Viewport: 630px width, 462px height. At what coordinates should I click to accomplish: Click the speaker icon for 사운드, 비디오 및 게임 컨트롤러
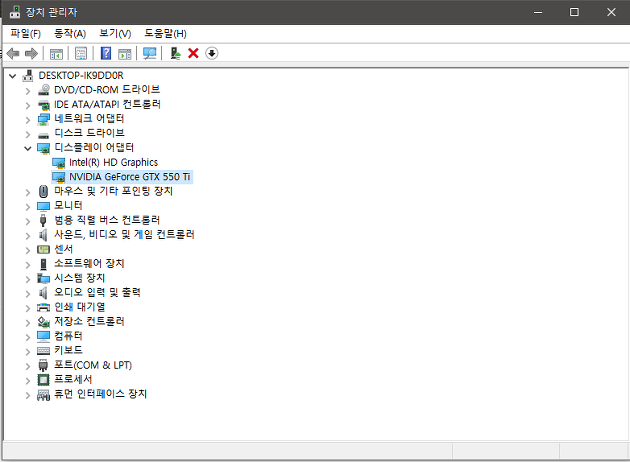[43, 235]
